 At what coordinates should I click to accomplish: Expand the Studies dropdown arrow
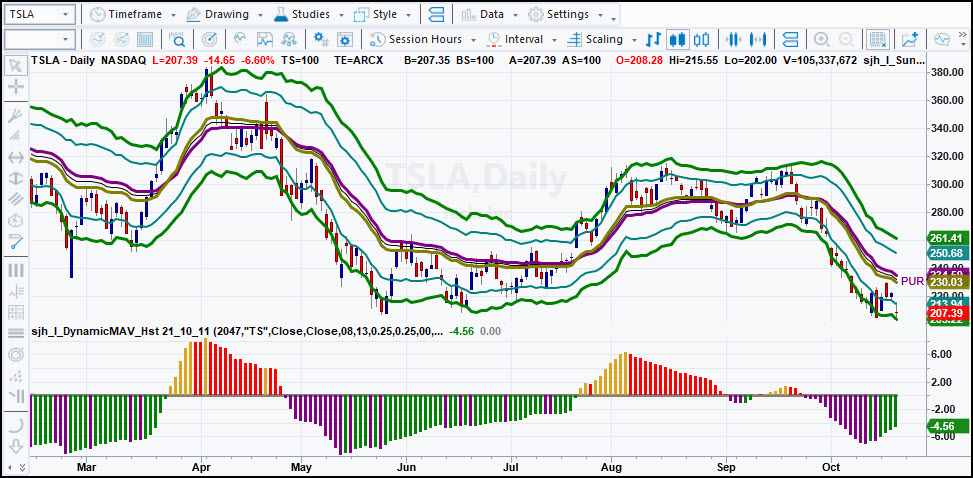[x=341, y=14]
